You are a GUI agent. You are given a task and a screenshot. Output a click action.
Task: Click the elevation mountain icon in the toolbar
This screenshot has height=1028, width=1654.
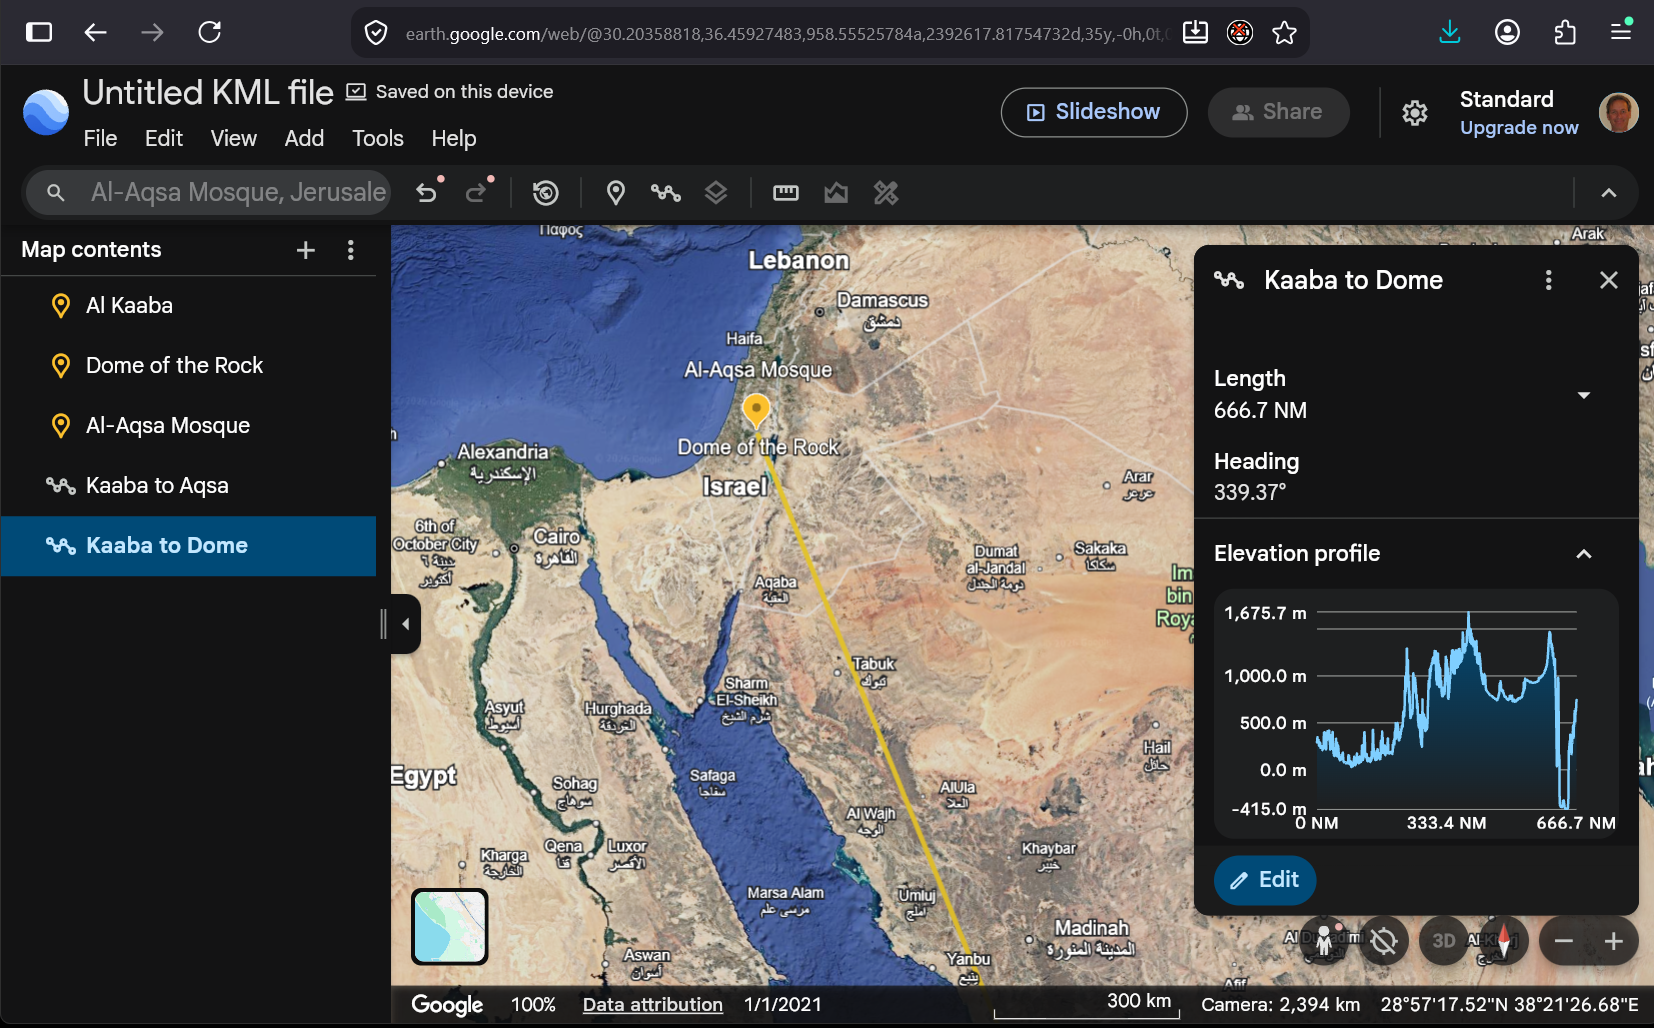(836, 192)
